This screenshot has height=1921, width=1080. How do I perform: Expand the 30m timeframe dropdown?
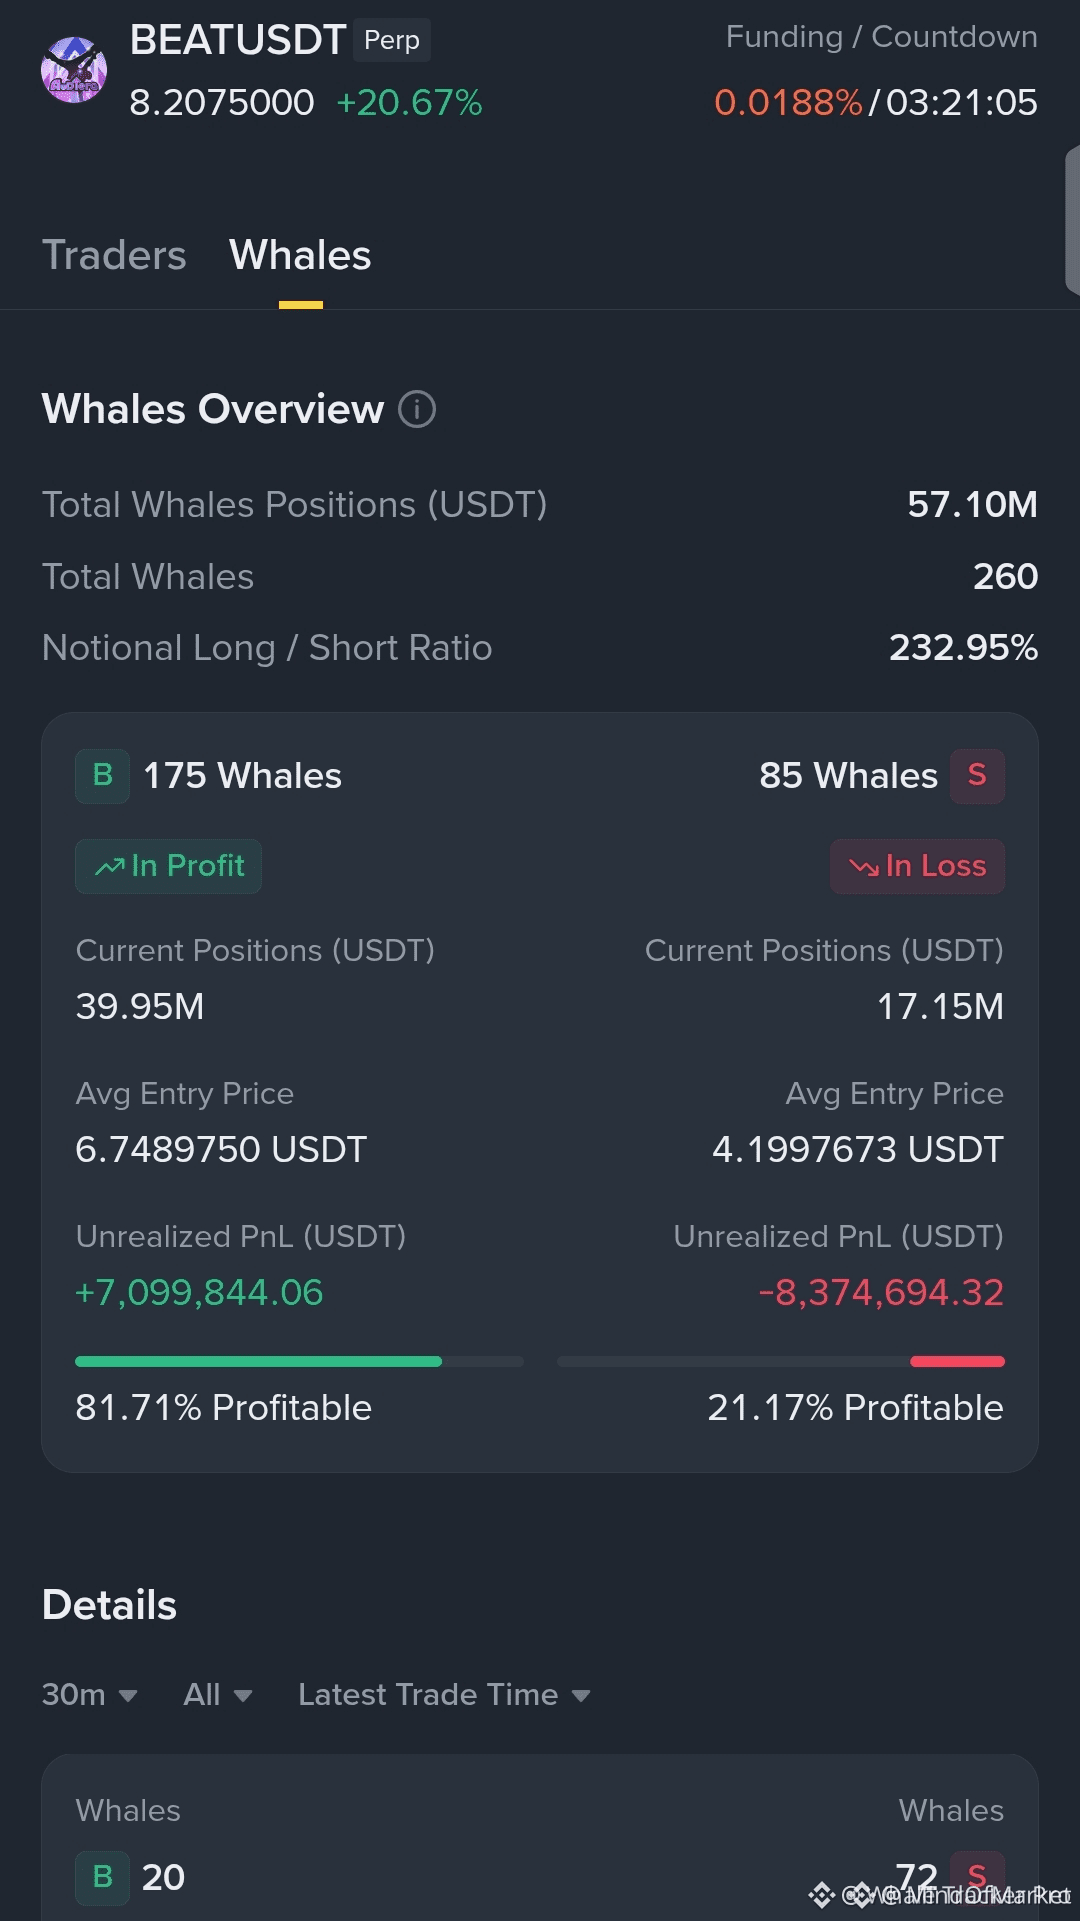pyautogui.click(x=89, y=1695)
